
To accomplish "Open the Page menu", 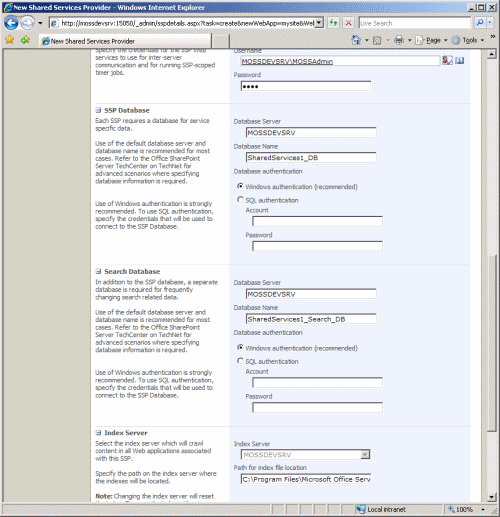I will click(431, 40).
